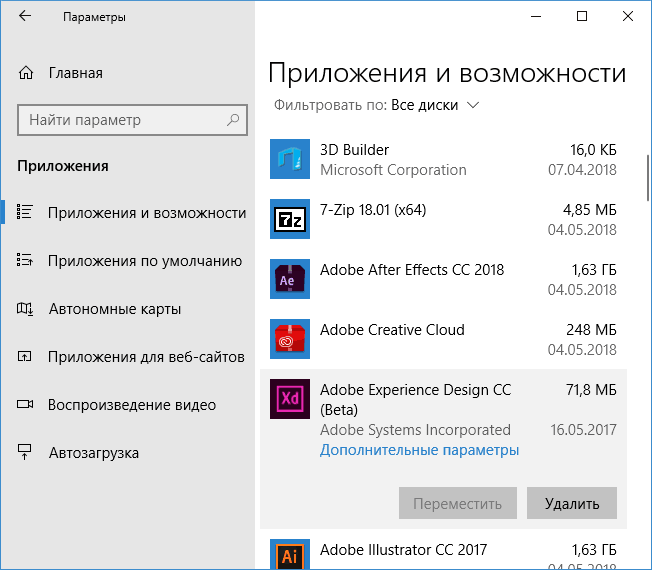652x570 pixels.
Task: Click the vertical scrollbar of apps list
Action: (647, 178)
